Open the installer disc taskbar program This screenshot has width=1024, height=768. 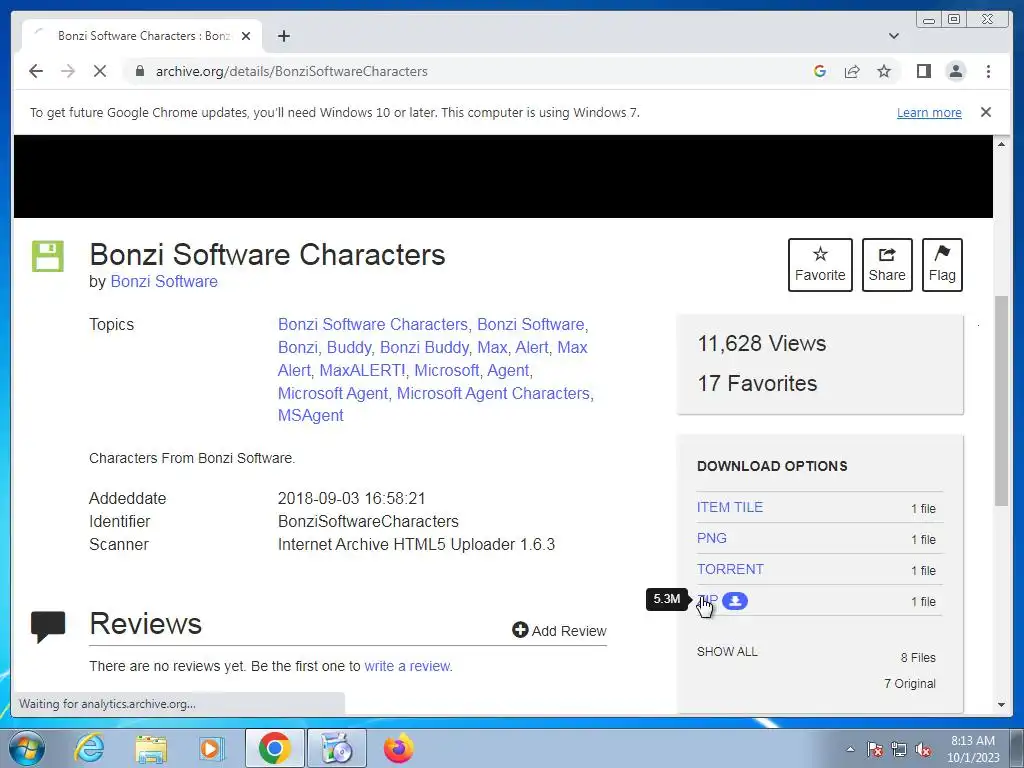[x=337, y=748]
